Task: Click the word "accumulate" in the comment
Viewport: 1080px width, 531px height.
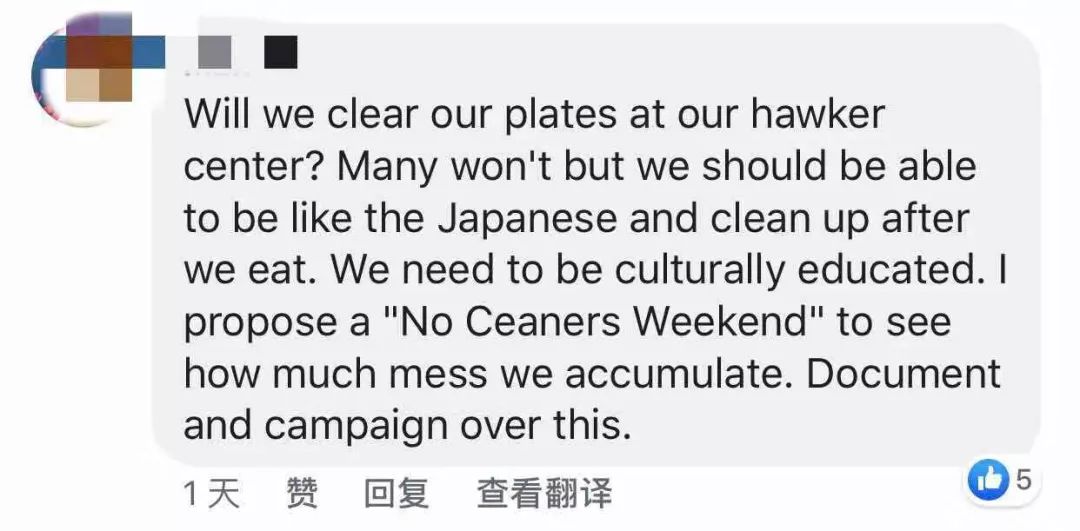Action: [679, 374]
